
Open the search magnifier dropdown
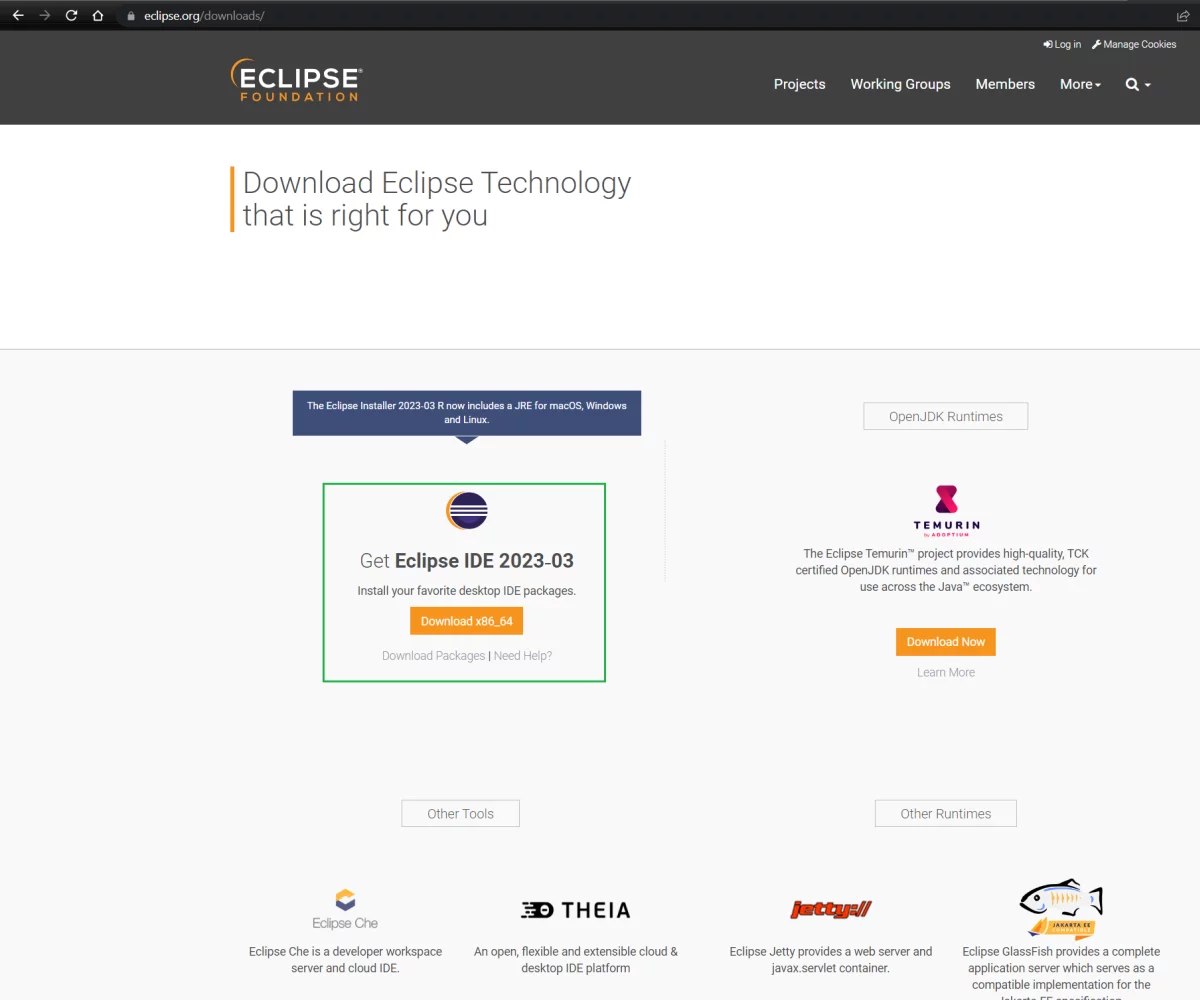click(1138, 84)
